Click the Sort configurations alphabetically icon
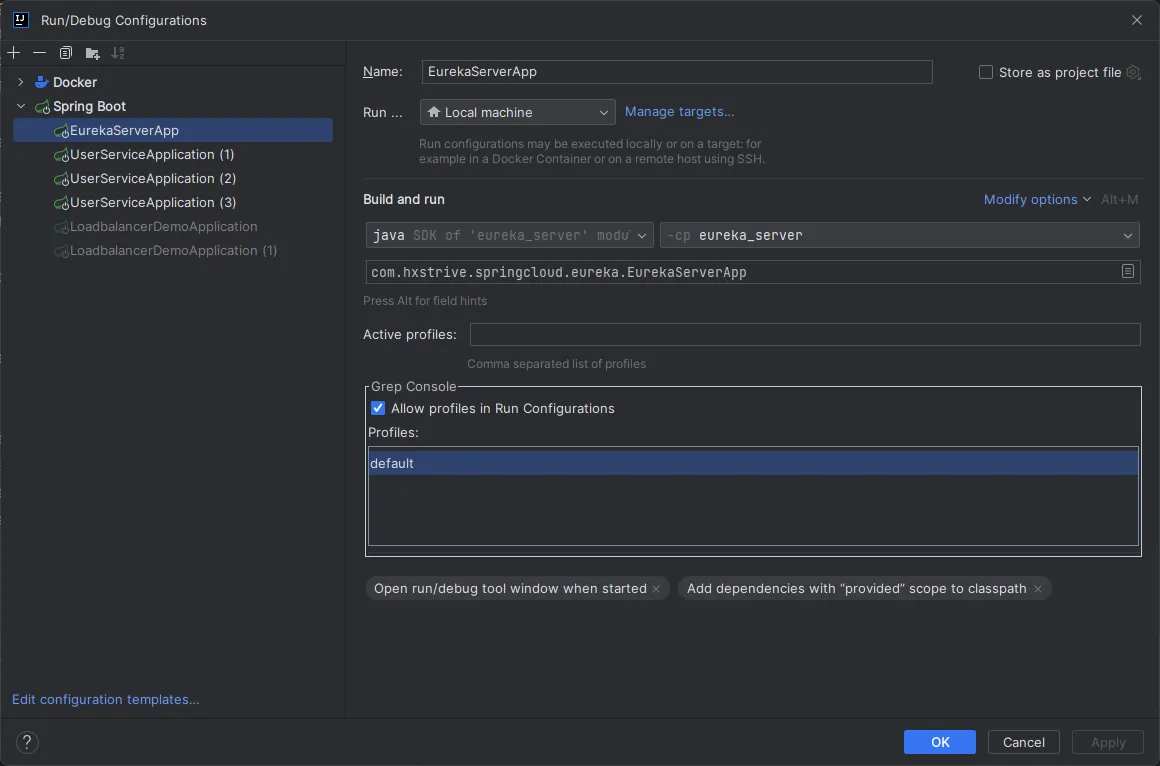This screenshot has width=1160, height=766. click(118, 53)
